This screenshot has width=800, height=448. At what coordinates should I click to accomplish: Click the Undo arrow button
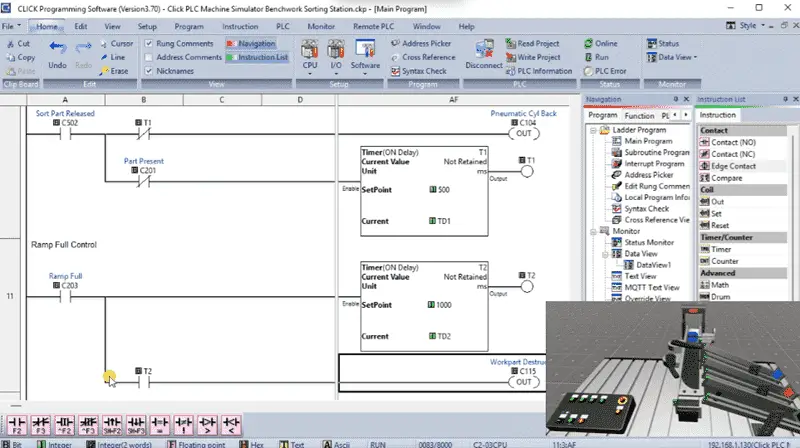[58, 55]
